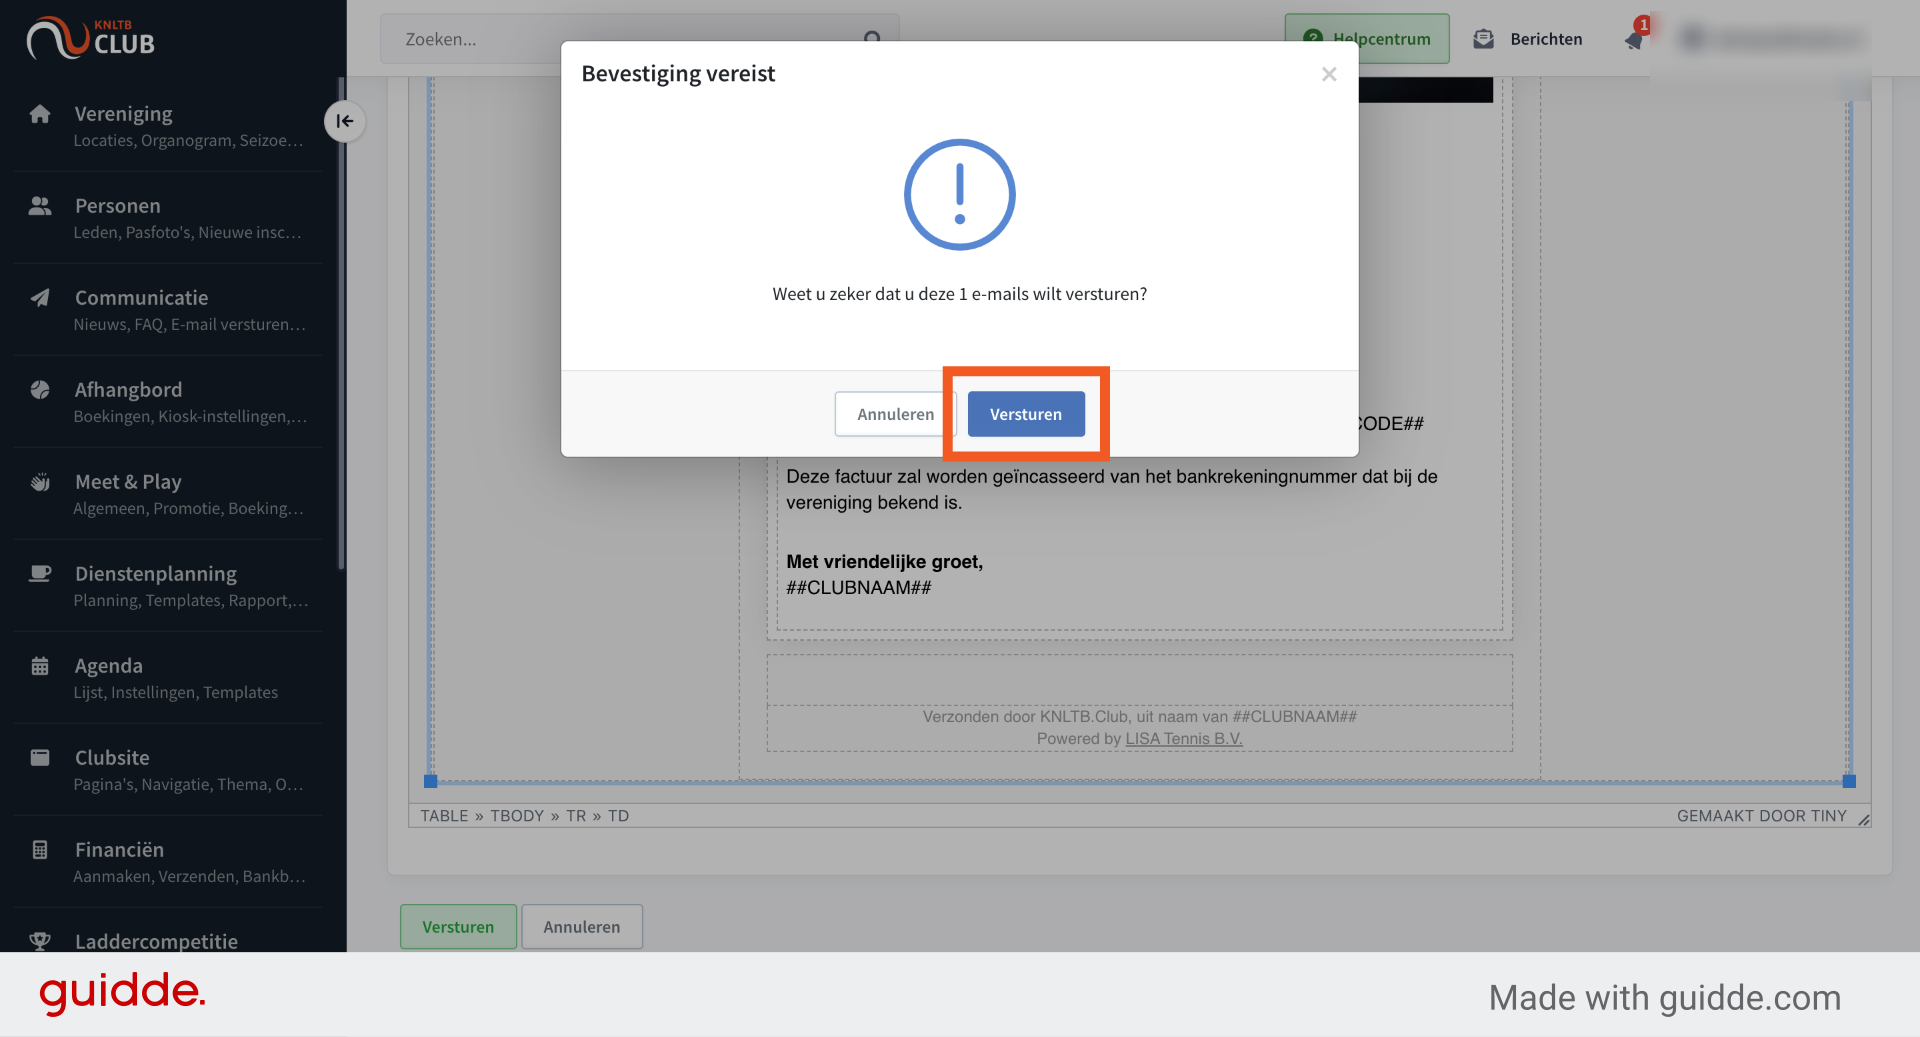The width and height of the screenshot is (1920, 1037).
Task: Collapse the sidebar with the arrow icon
Action: (x=344, y=121)
